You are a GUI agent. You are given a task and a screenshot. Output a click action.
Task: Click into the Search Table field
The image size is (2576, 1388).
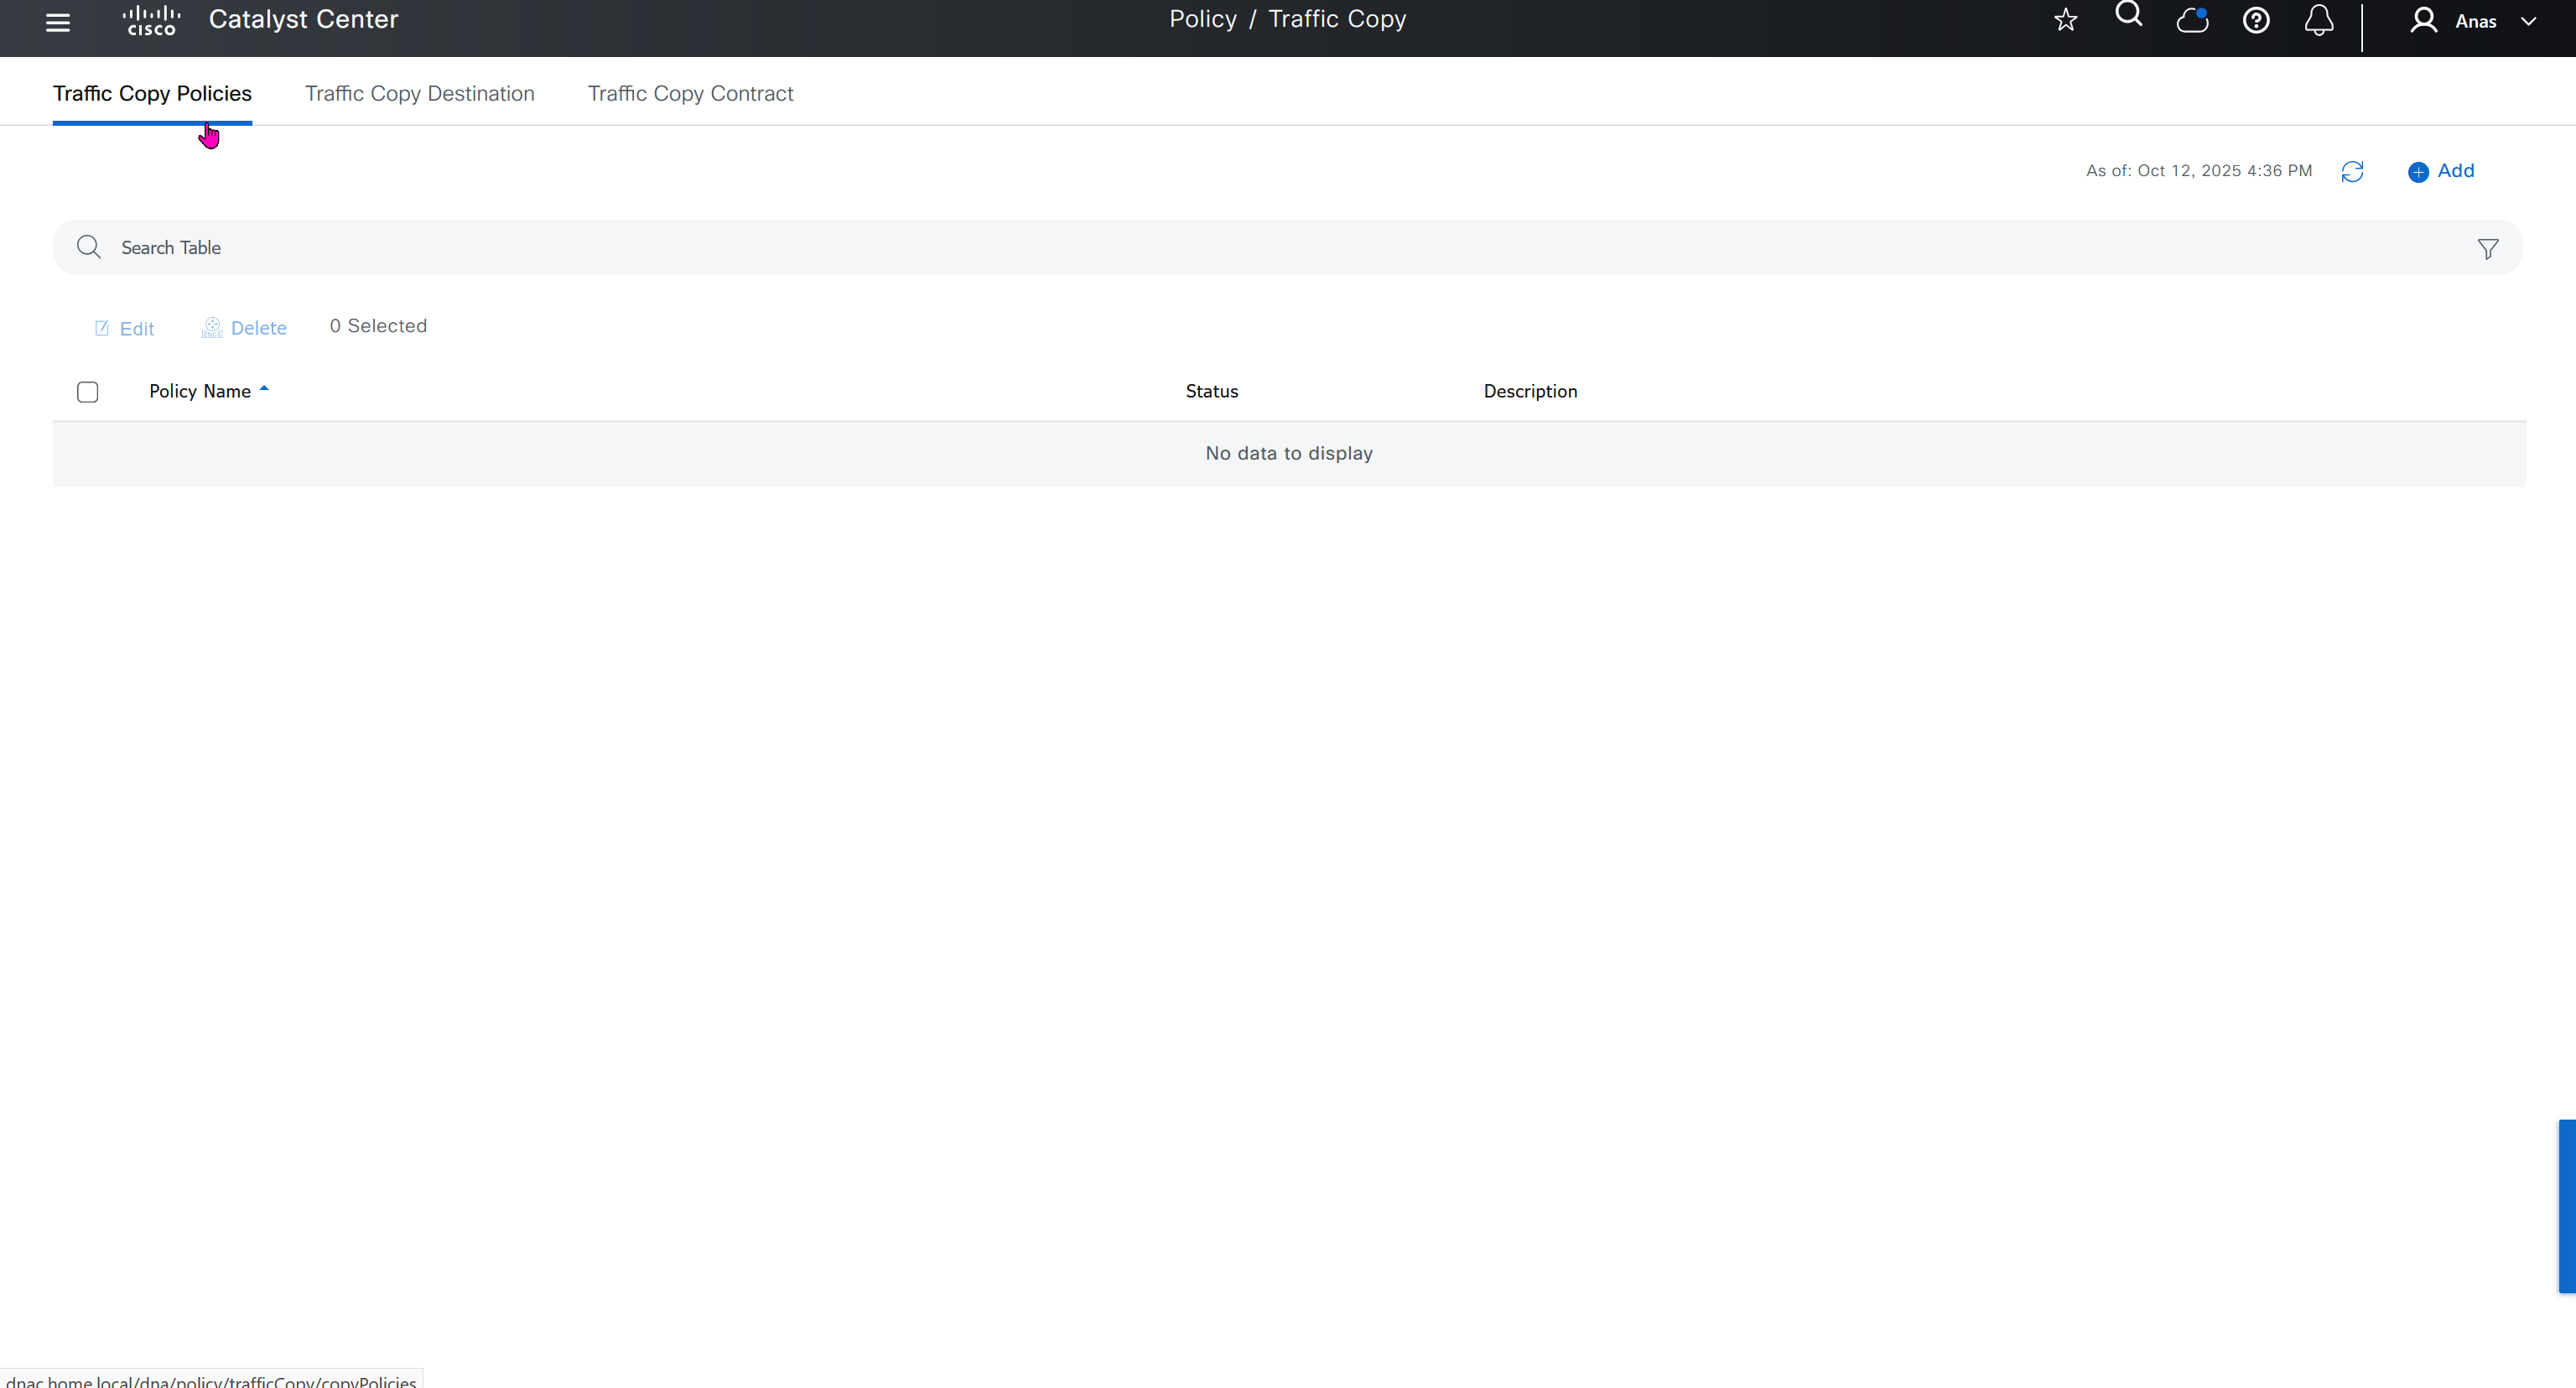[x=1200, y=248]
